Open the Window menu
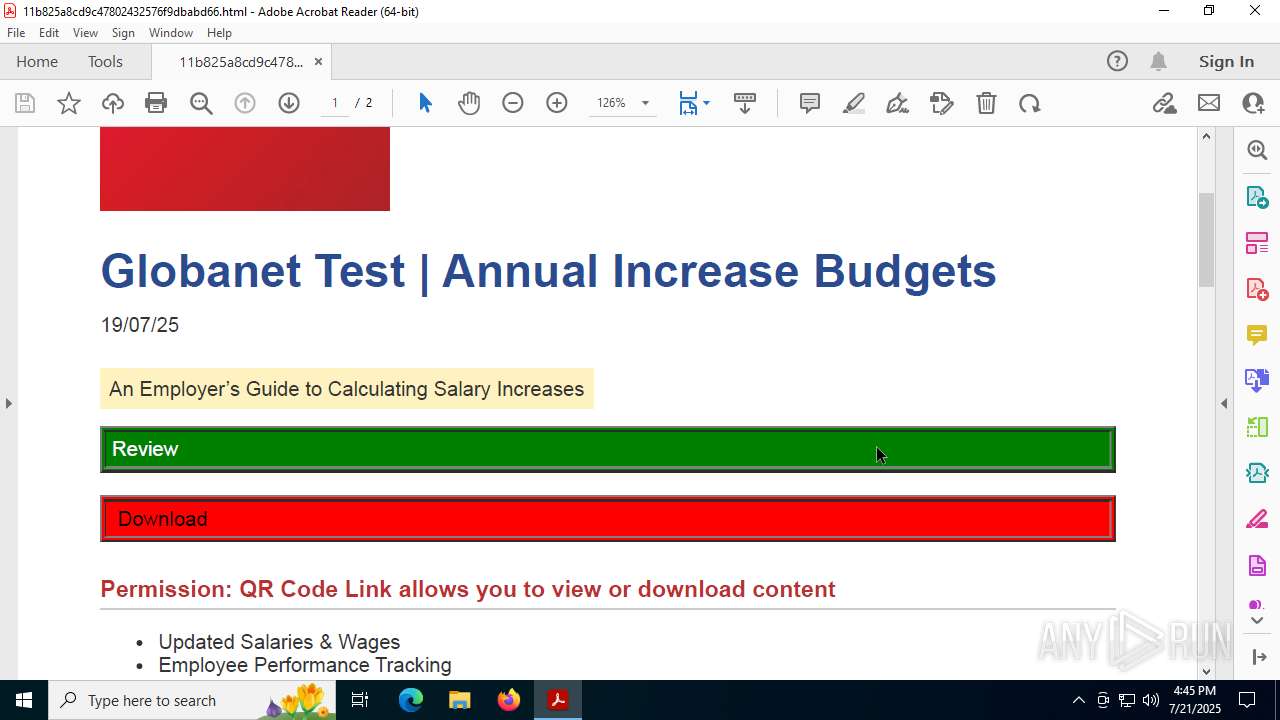The height and width of the screenshot is (720, 1280). coord(171,33)
